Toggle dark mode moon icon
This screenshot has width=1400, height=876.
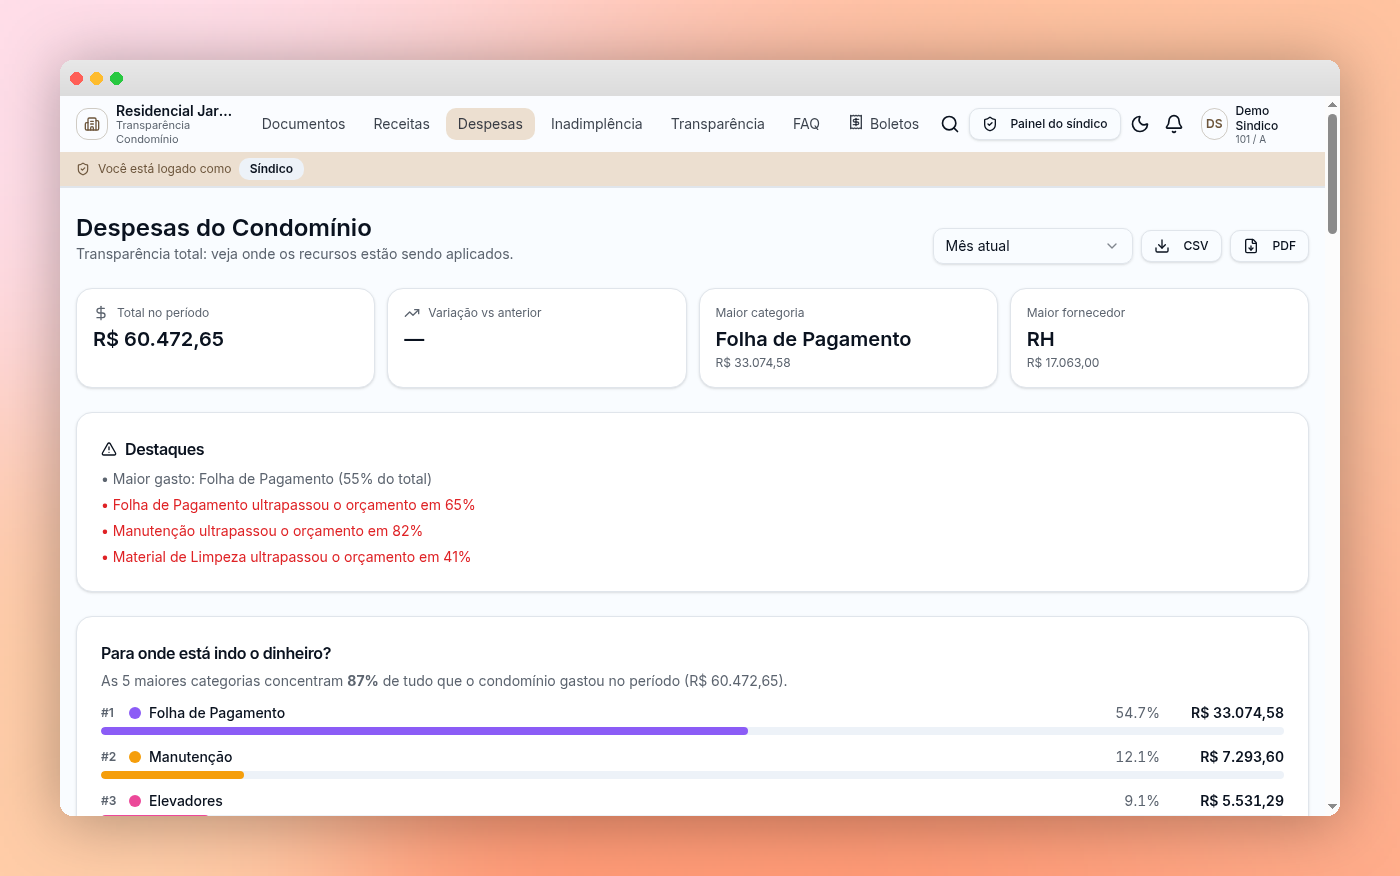[x=1140, y=124]
